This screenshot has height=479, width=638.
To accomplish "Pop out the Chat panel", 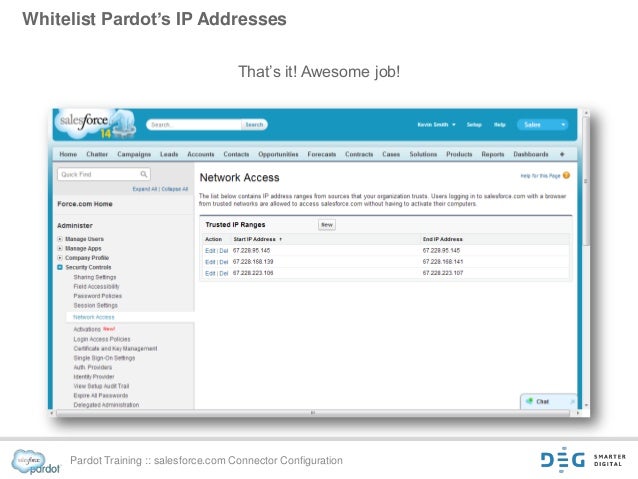I will [572, 402].
